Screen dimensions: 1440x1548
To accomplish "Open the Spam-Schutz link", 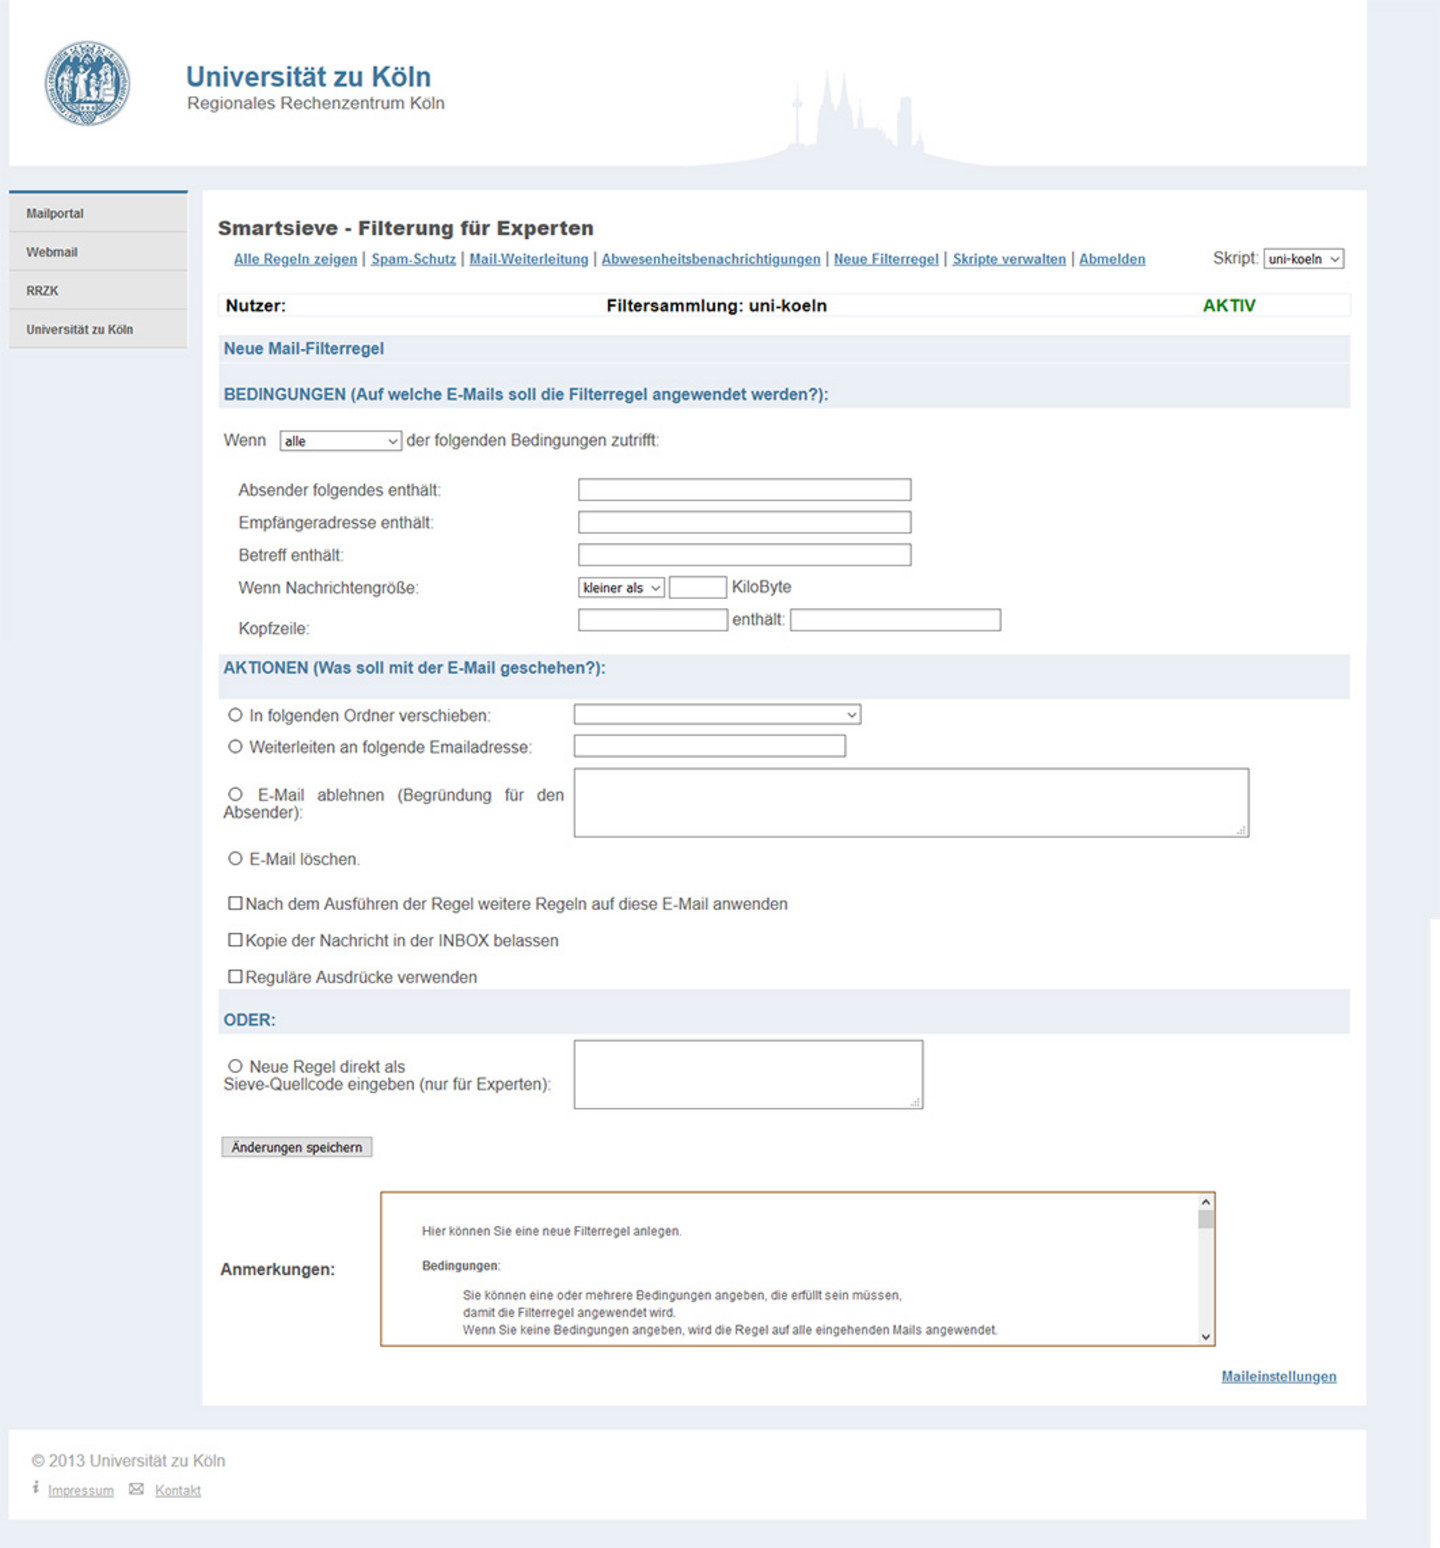I will click(413, 259).
